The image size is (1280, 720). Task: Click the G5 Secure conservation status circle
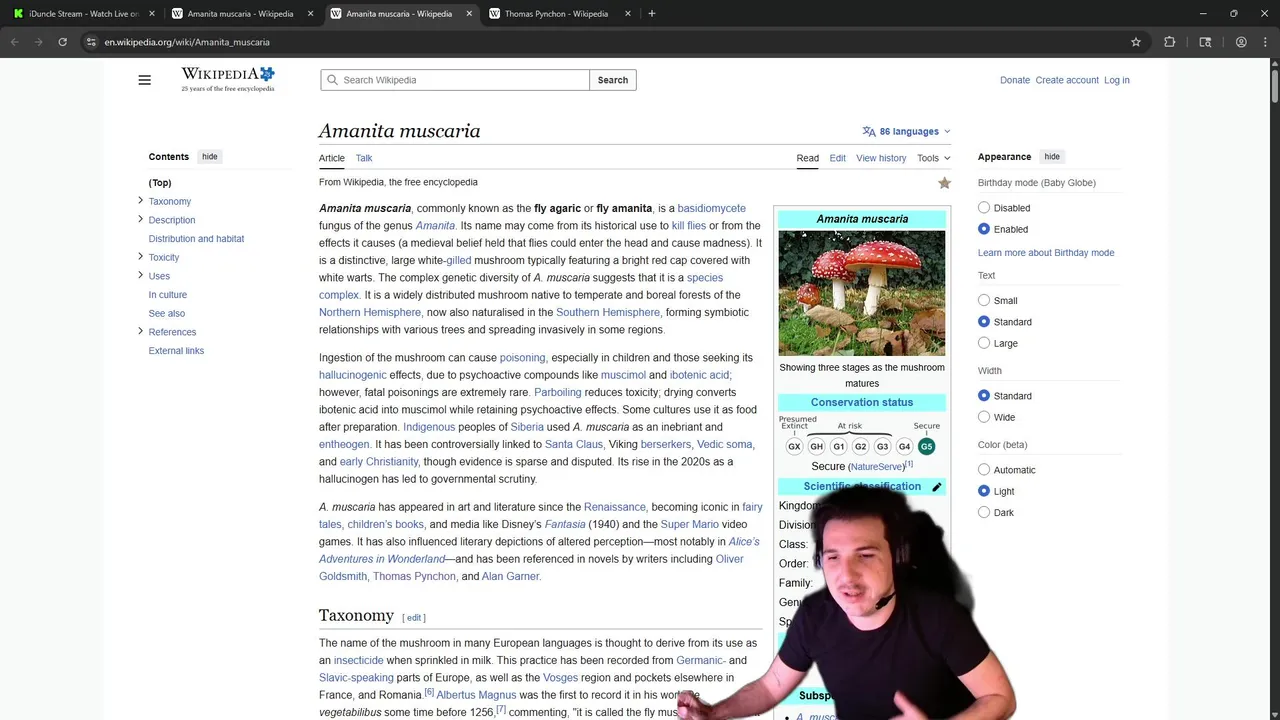click(926, 447)
